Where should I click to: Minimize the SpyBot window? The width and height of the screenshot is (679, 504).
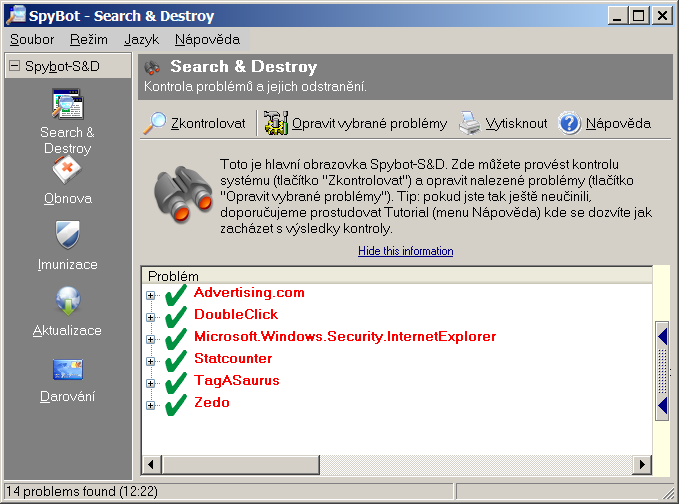click(618, 16)
